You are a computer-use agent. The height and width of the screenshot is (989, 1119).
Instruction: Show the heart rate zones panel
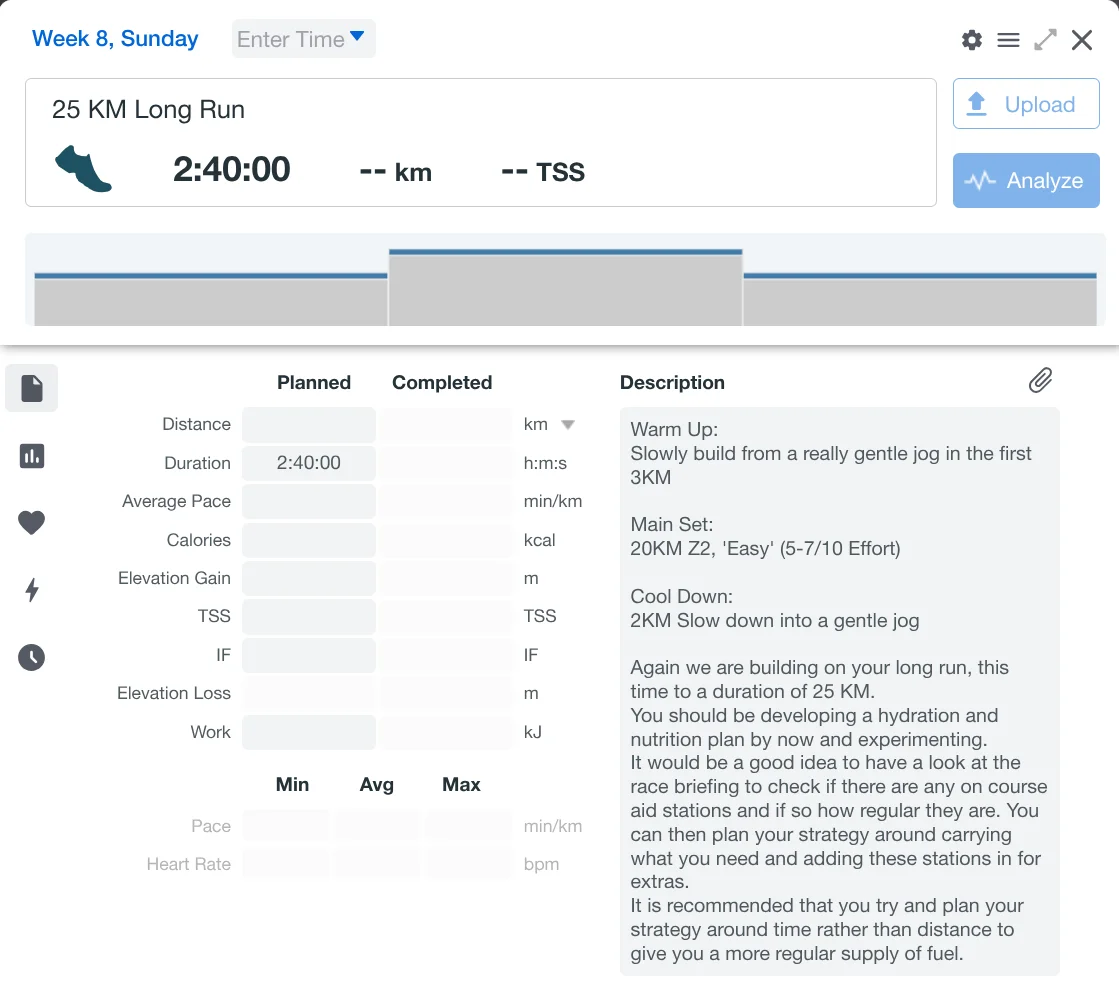pos(32,522)
